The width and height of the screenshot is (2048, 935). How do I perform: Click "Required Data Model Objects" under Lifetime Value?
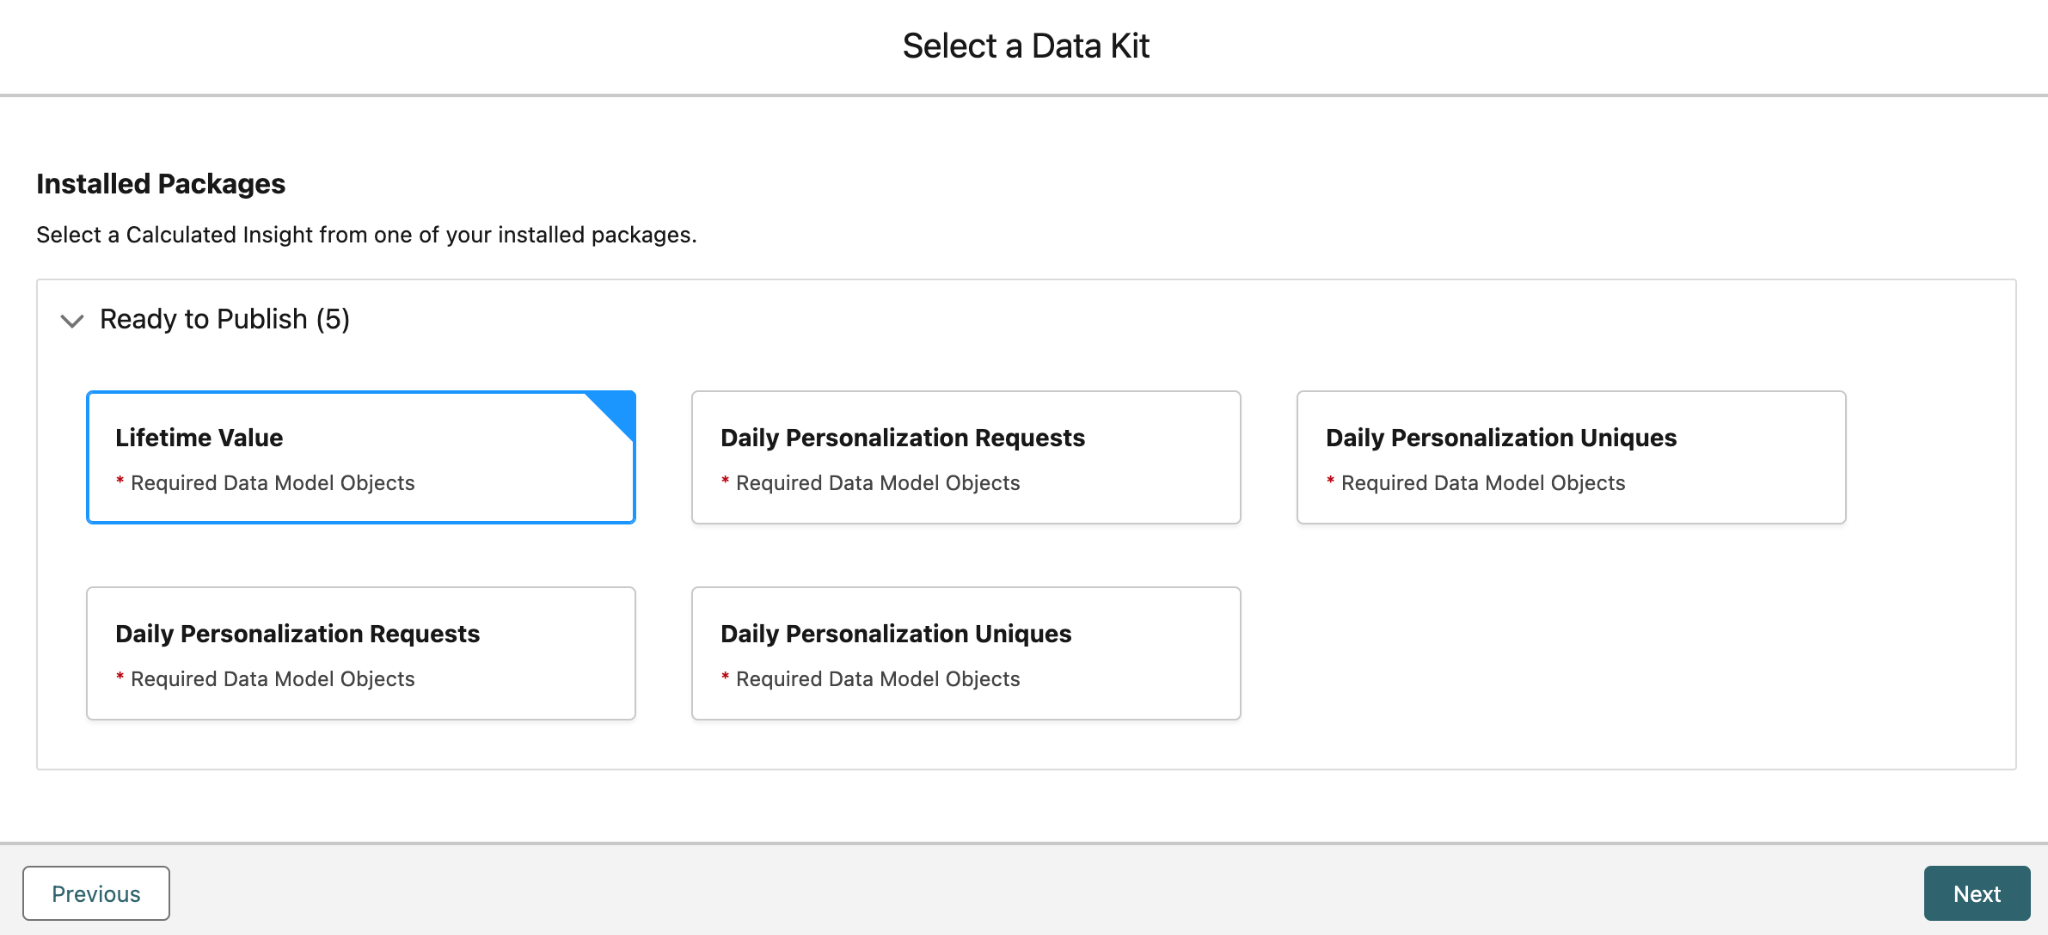coord(272,483)
